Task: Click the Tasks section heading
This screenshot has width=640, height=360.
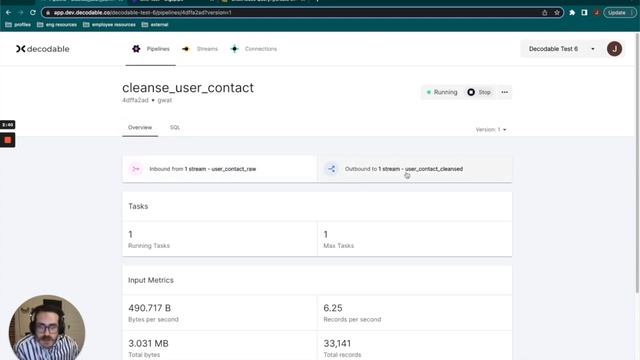Action: point(138,207)
